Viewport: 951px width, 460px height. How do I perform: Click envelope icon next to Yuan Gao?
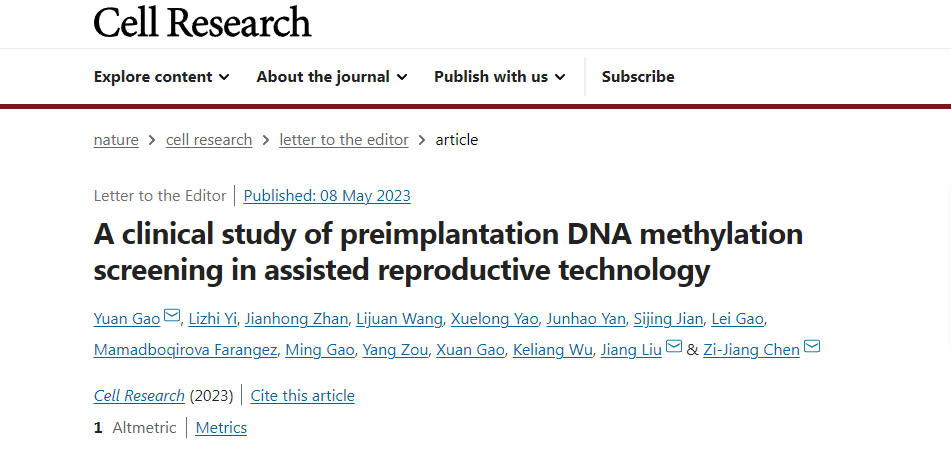[172, 317]
